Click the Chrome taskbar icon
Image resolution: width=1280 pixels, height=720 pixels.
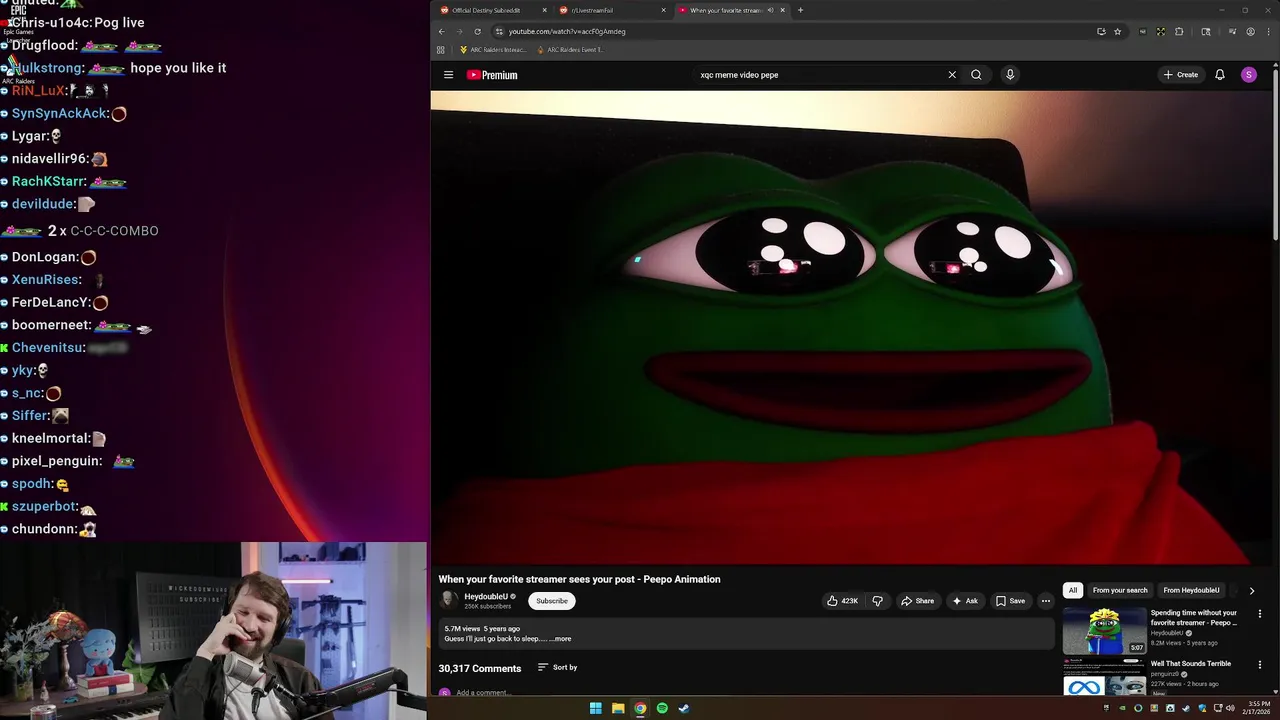pos(640,708)
